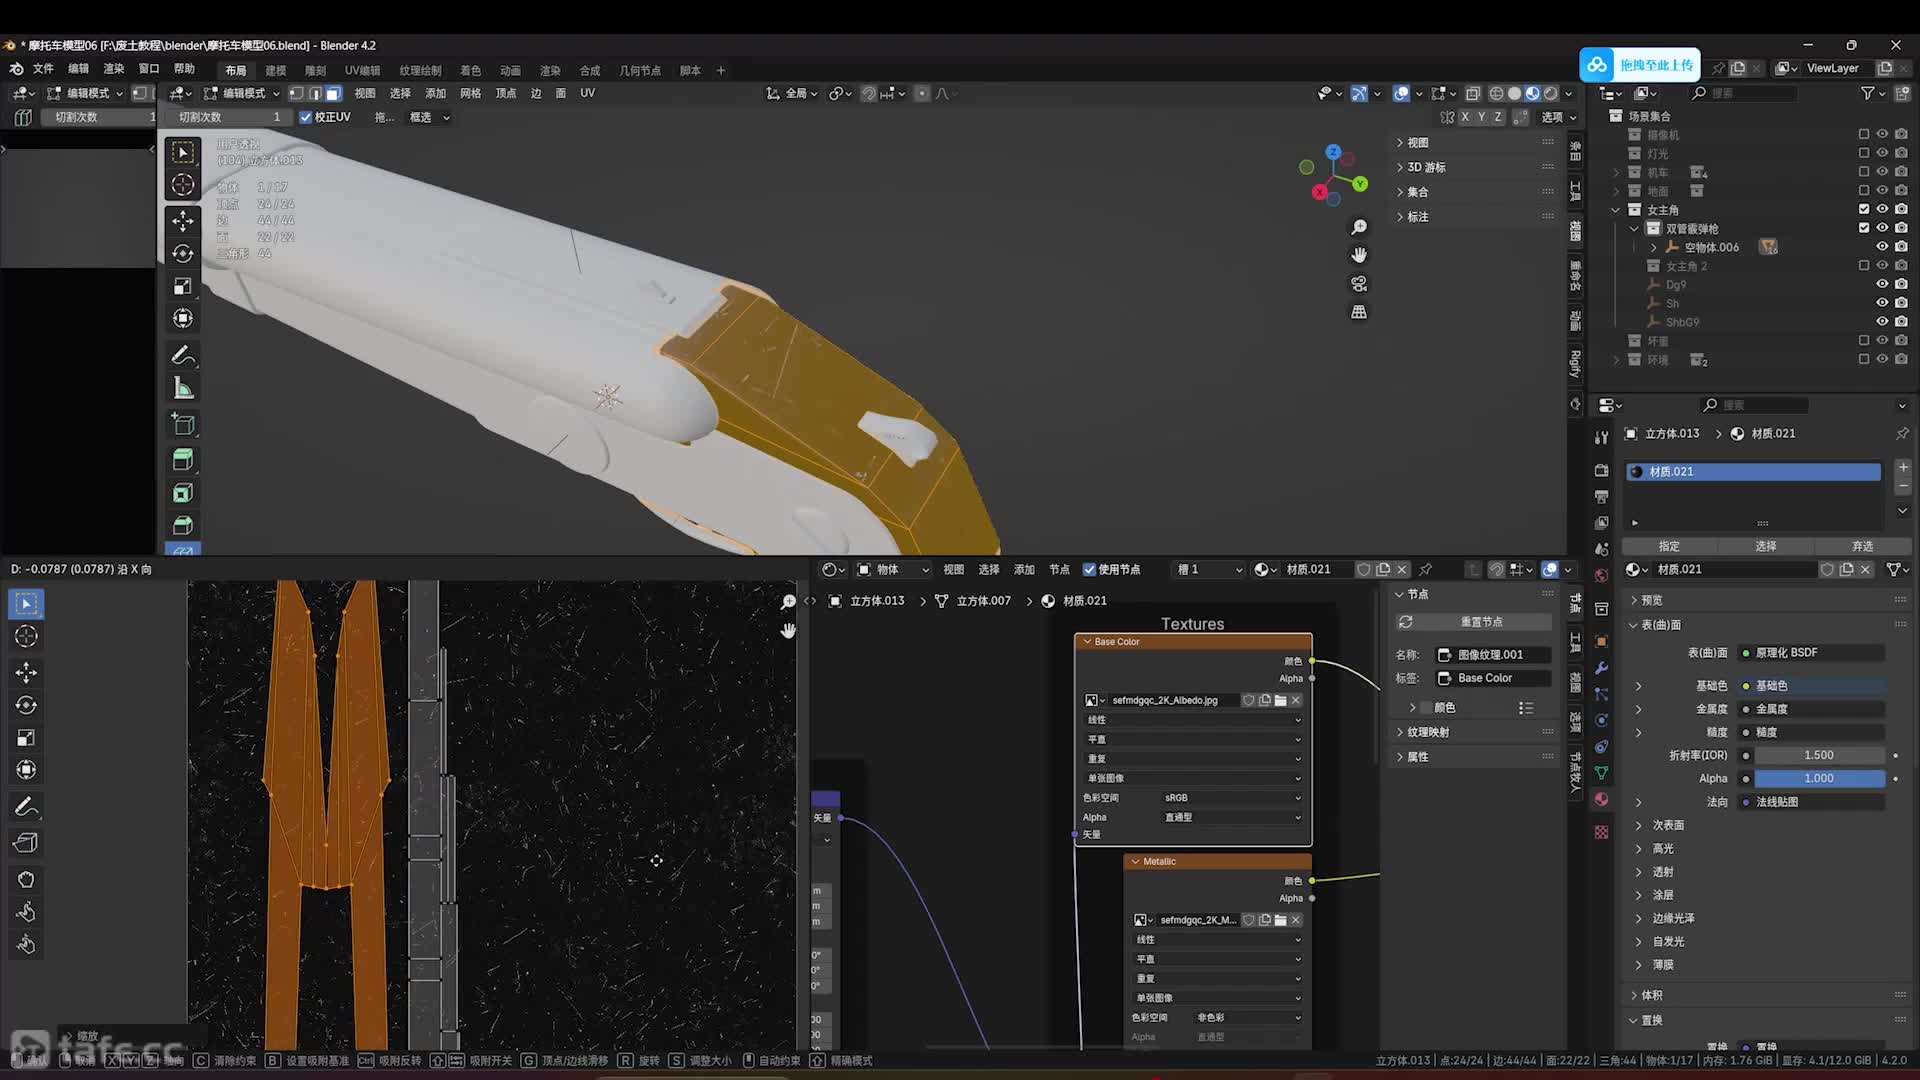
Task: Select the UV editor Rotate tool
Action: click(26, 705)
